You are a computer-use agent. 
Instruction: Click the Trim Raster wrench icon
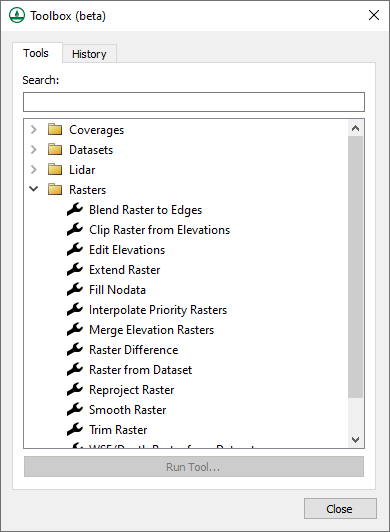(75, 430)
